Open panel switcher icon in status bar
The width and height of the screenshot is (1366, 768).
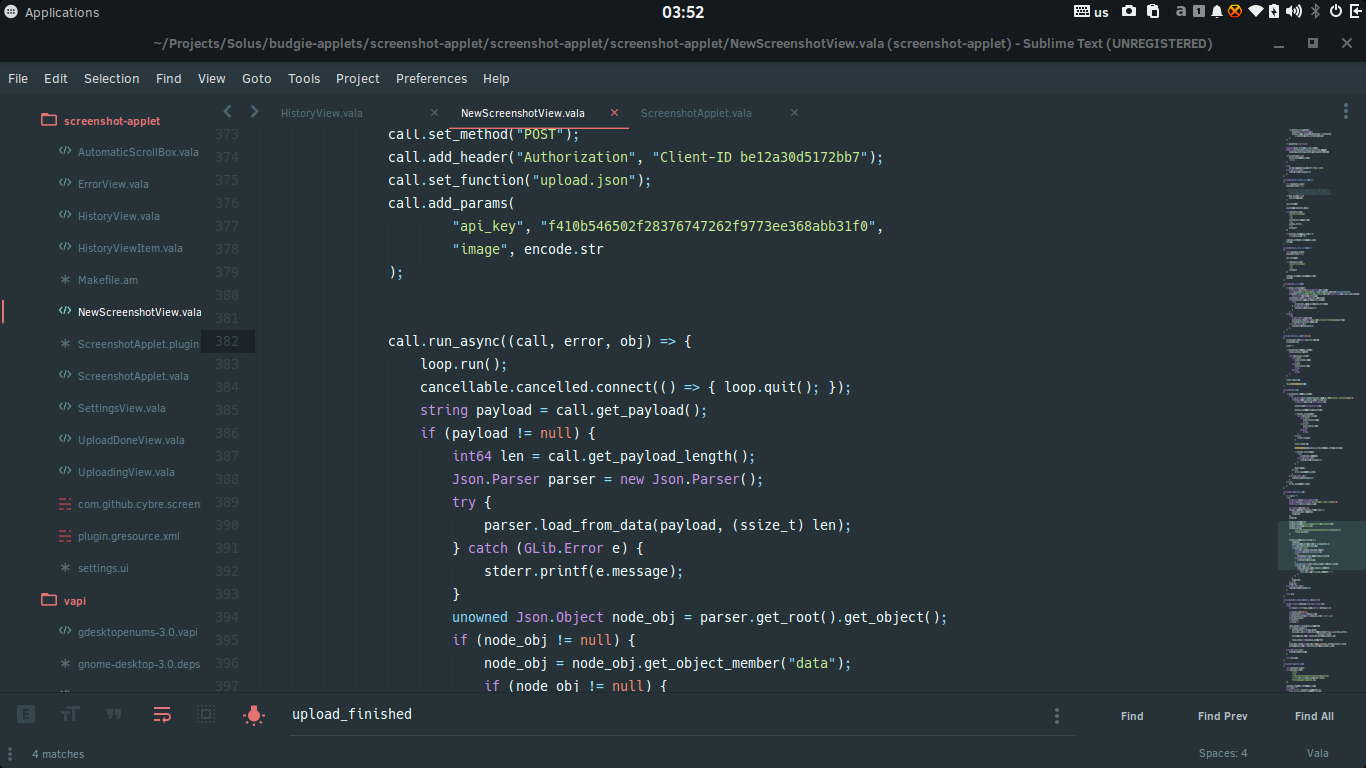point(10,753)
